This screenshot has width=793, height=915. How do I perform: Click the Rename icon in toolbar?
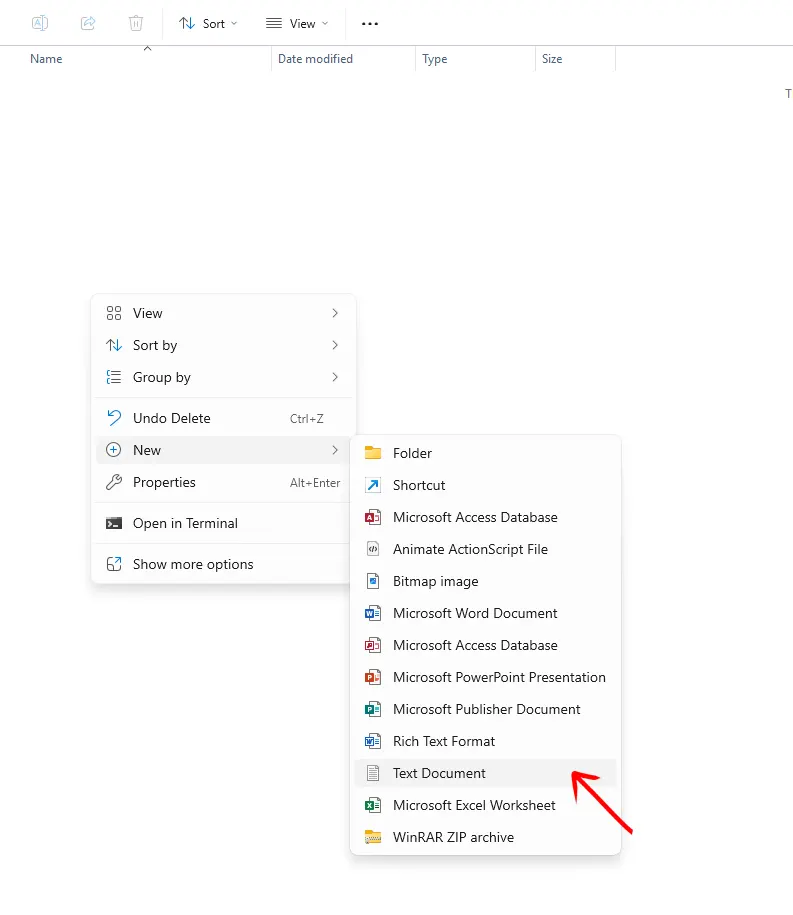tap(40, 23)
